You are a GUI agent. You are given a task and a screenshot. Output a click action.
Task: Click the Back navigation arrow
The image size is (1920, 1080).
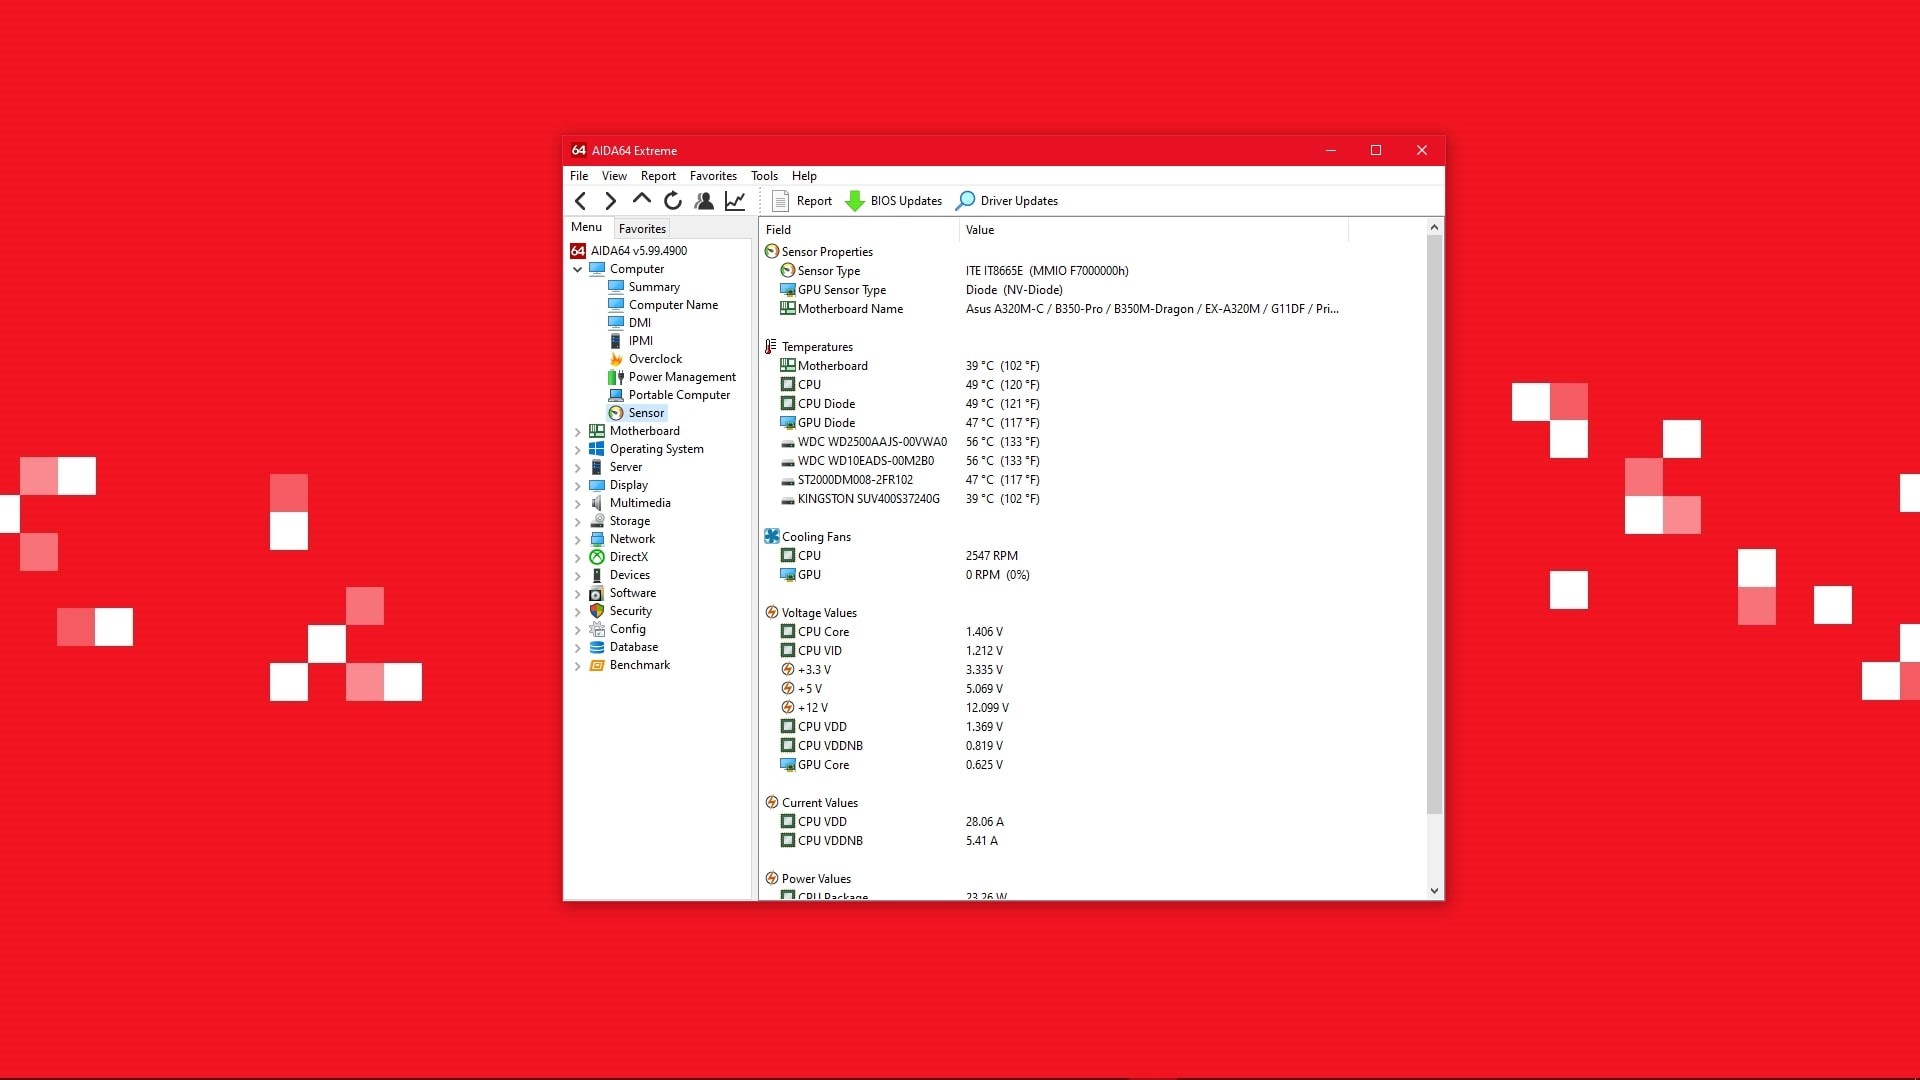[581, 201]
